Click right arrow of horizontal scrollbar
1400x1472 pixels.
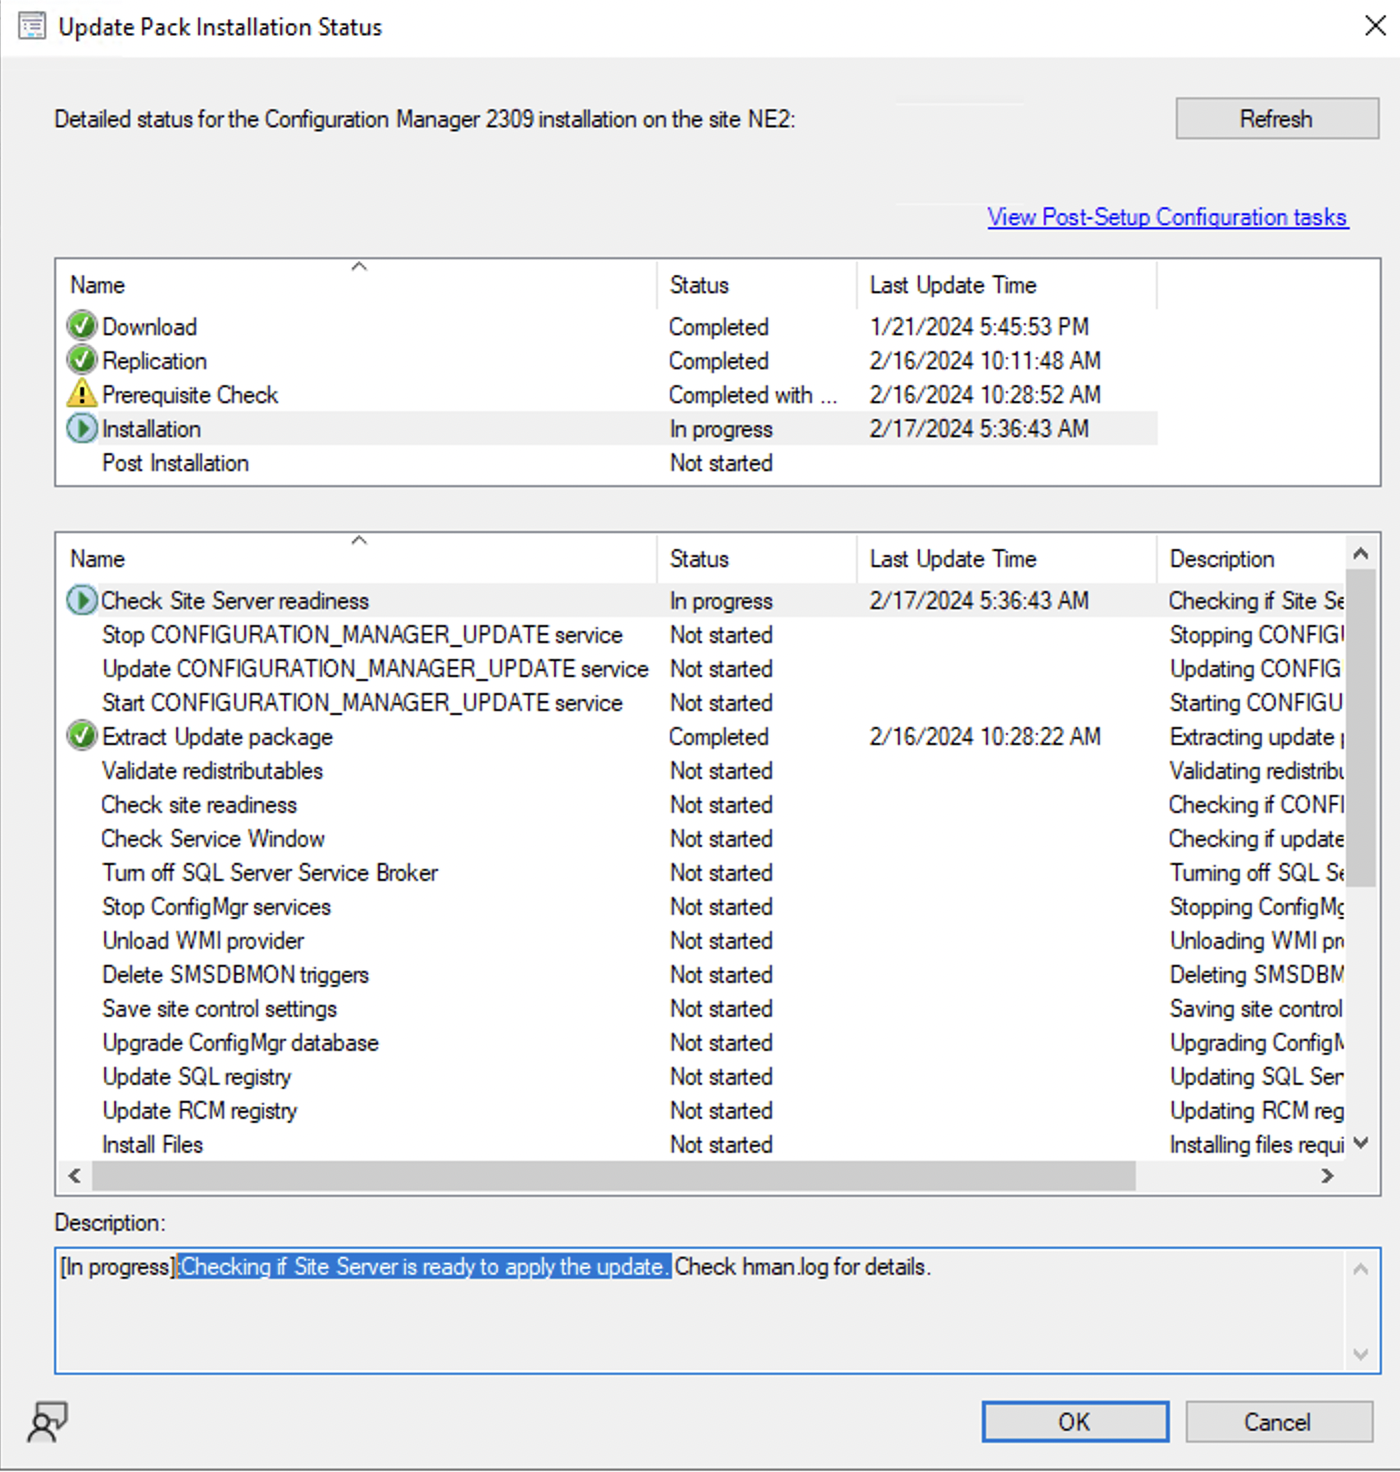tap(1327, 1176)
